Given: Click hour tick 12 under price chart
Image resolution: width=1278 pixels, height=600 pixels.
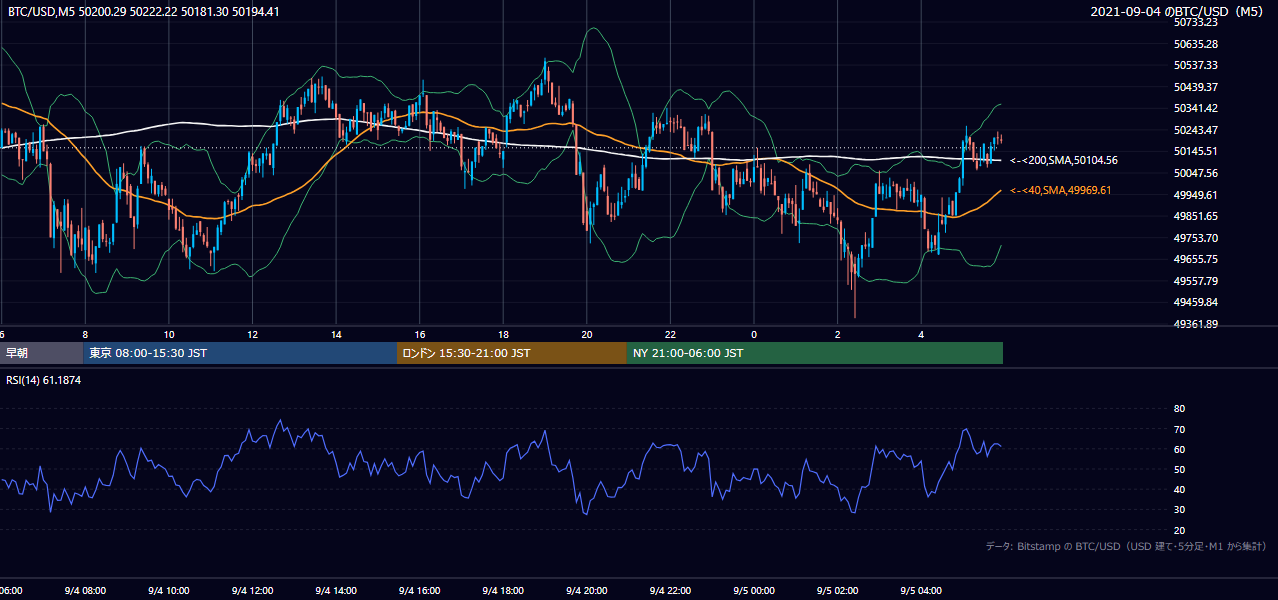Looking at the screenshot, I should [252, 335].
